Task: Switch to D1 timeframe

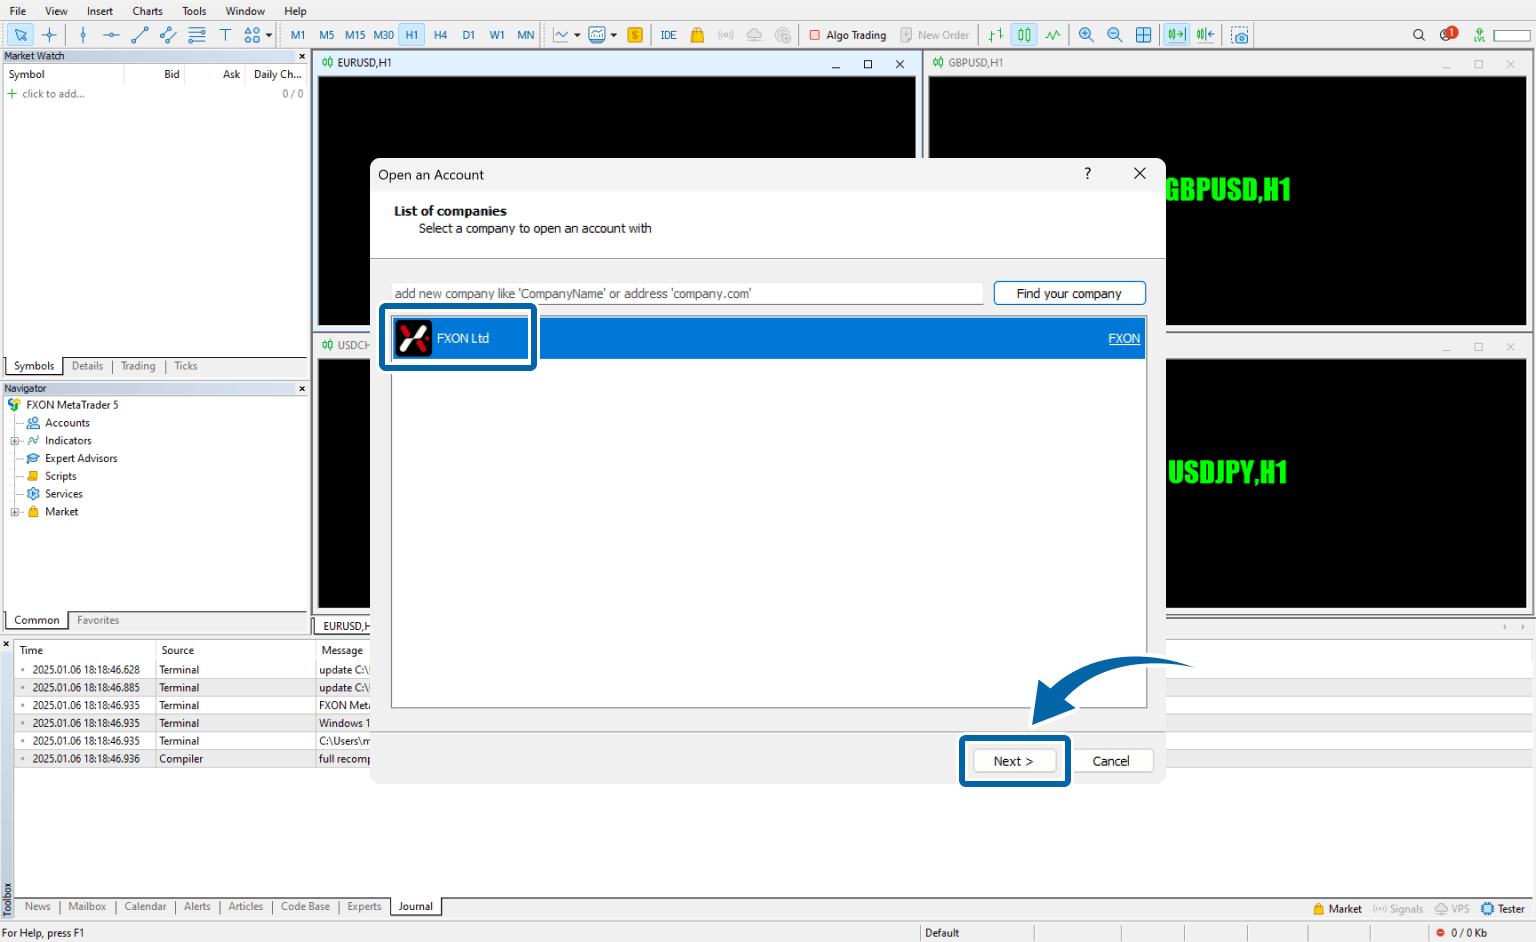Action: (469, 35)
